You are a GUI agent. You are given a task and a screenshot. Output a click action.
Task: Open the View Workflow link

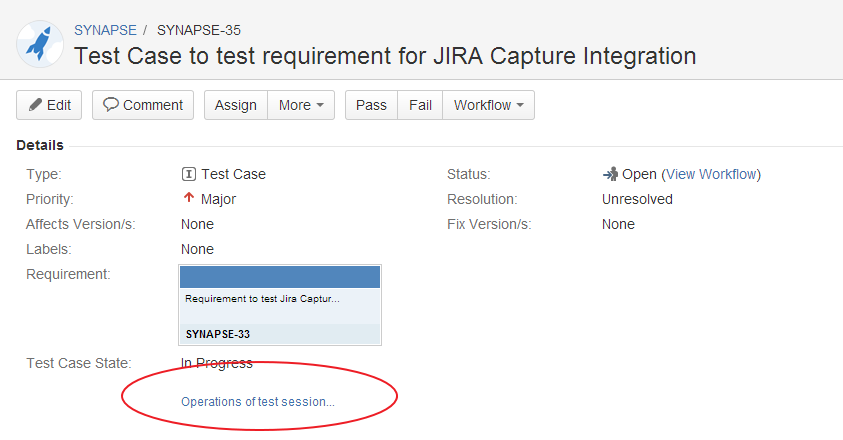[x=711, y=174]
